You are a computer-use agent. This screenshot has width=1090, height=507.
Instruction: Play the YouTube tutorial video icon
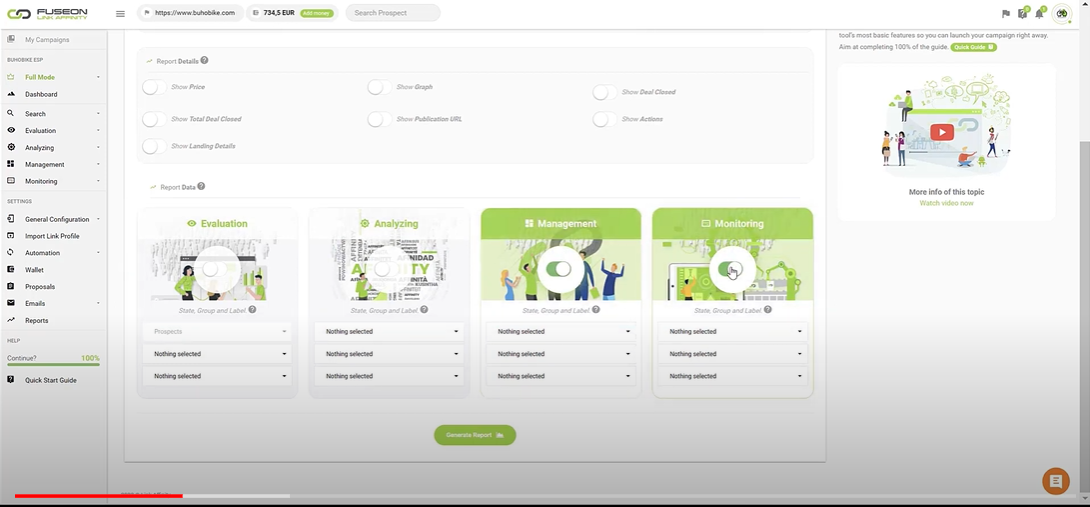(941, 132)
